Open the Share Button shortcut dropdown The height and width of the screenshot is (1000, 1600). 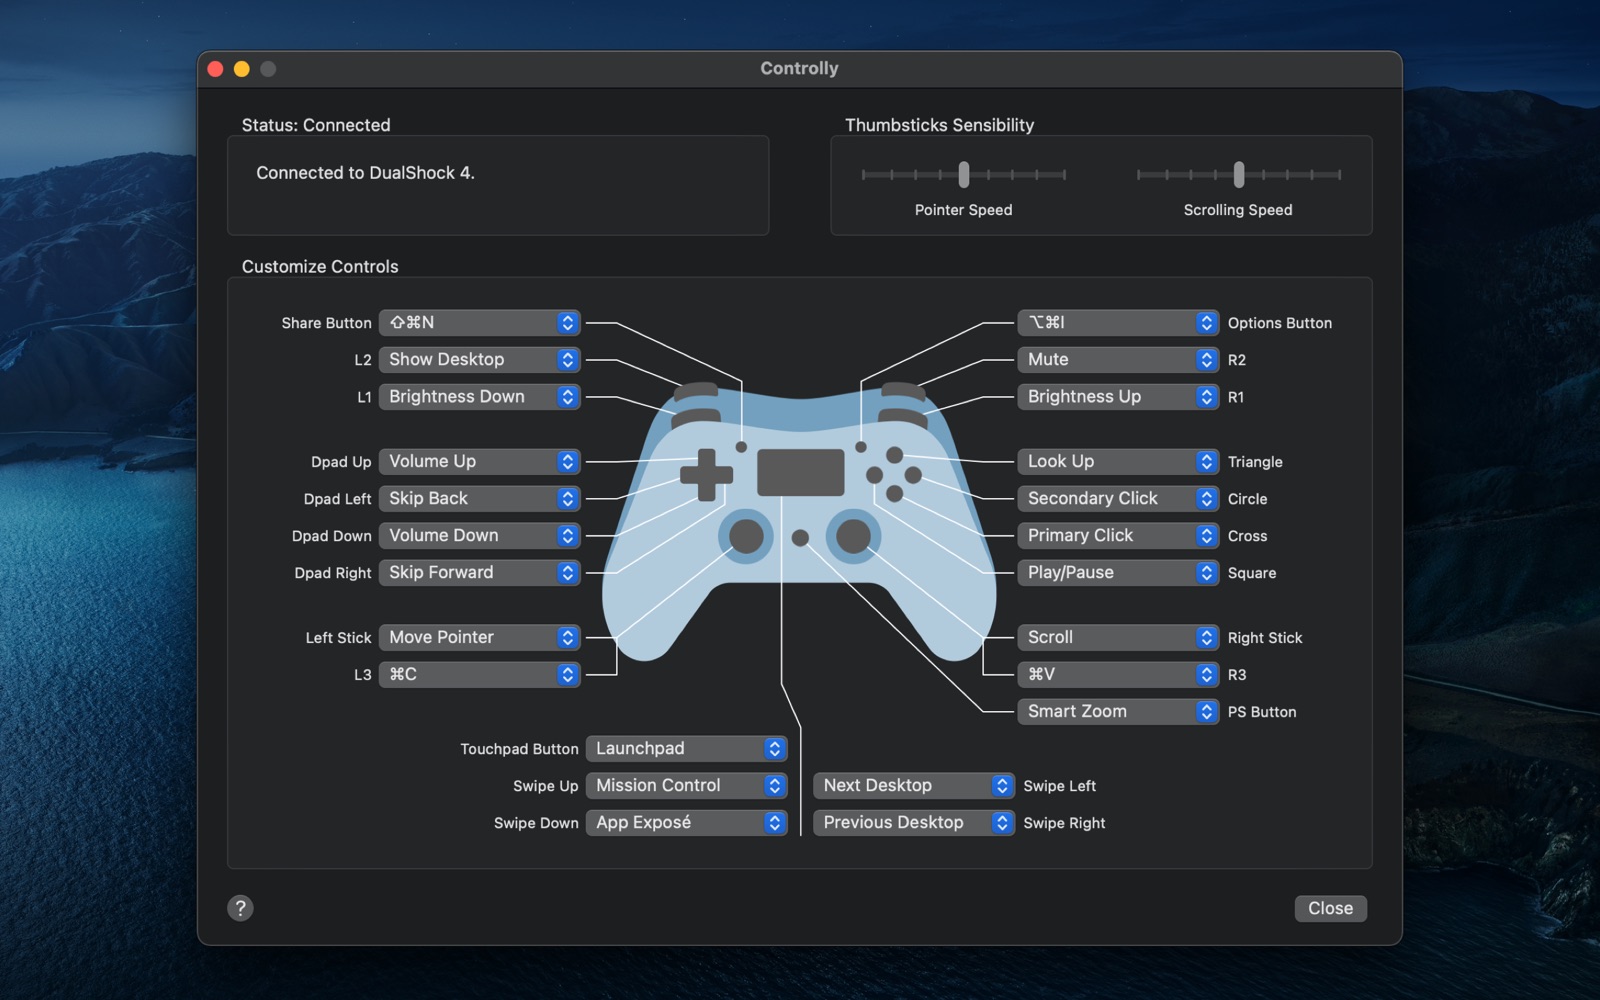(x=479, y=323)
